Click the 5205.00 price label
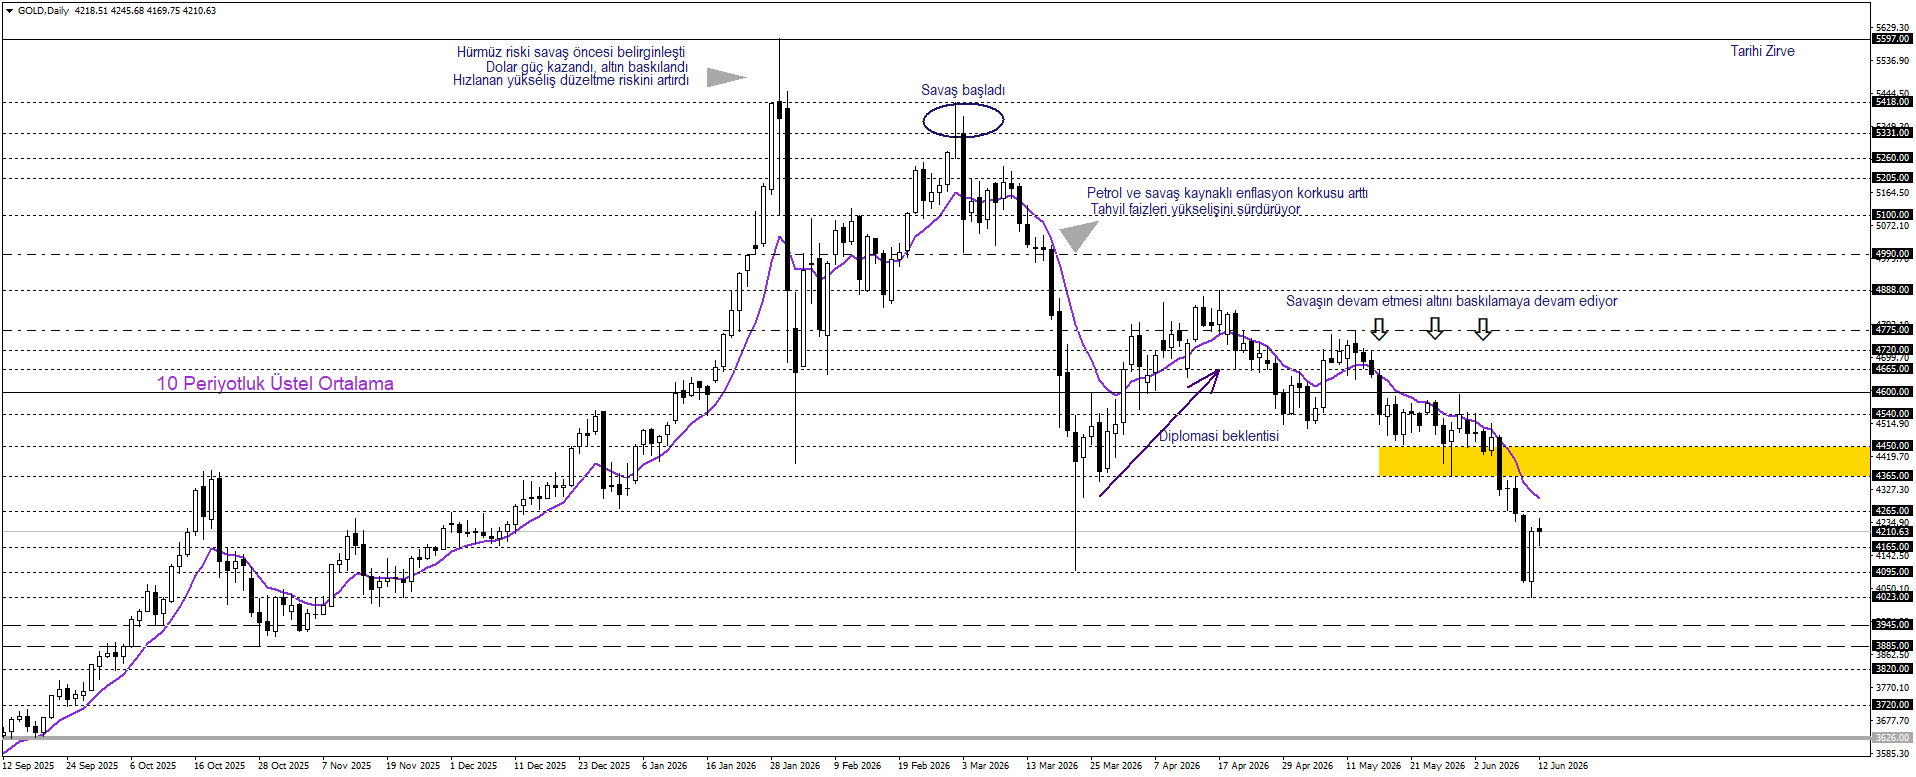This screenshot has width=1916, height=777. [1892, 178]
